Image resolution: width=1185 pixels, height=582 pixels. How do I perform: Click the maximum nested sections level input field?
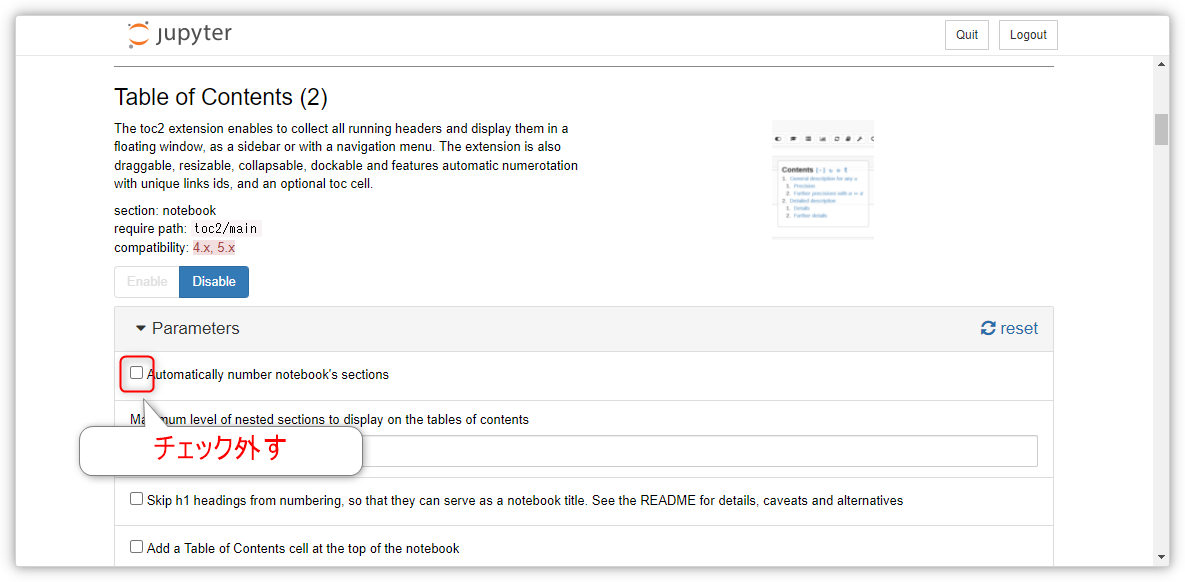(583, 450)
